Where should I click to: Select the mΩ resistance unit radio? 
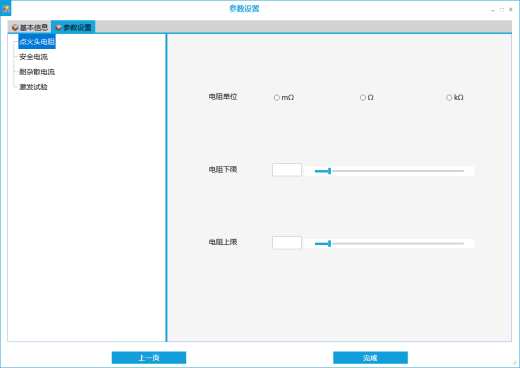click(x=284, y=98)
